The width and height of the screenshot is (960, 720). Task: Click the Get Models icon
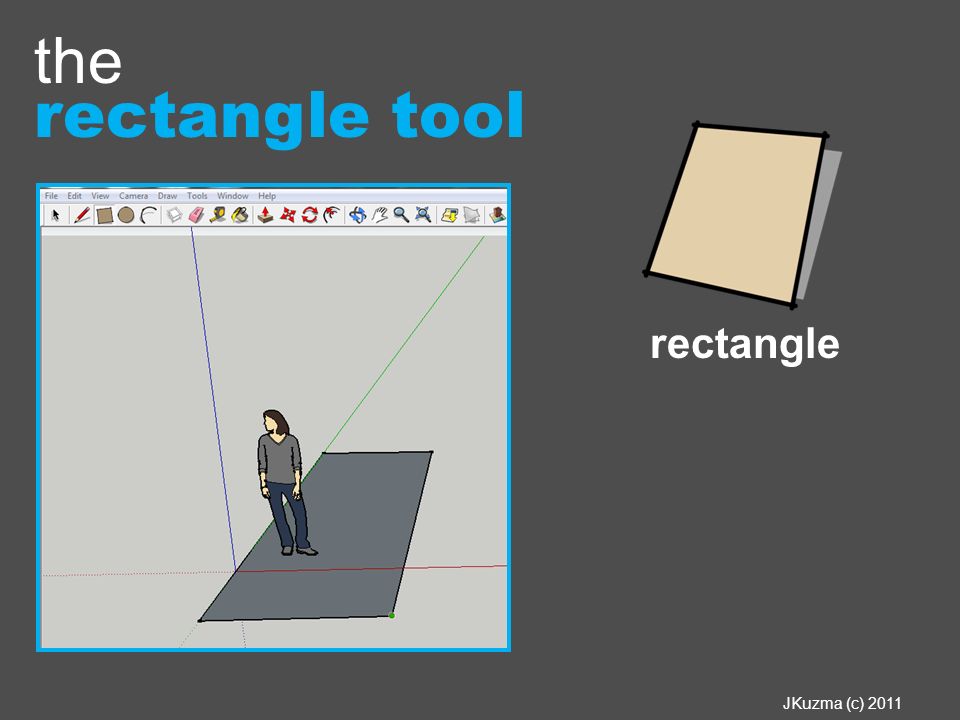449,215
